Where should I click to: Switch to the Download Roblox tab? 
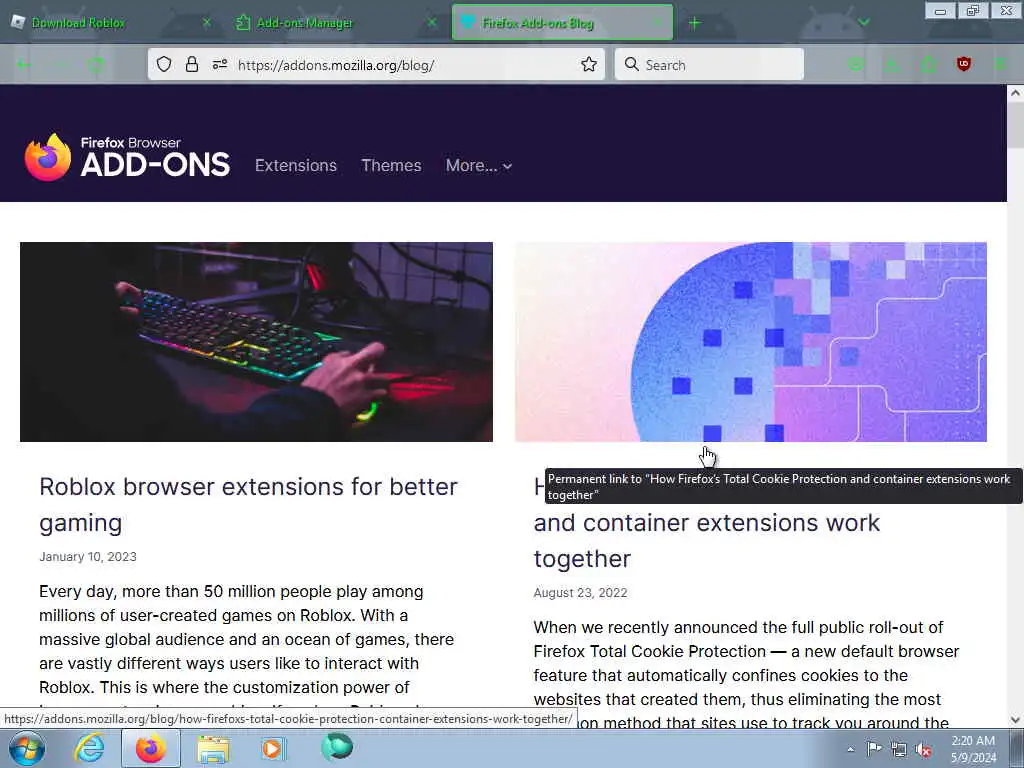[x=111, y=23]
